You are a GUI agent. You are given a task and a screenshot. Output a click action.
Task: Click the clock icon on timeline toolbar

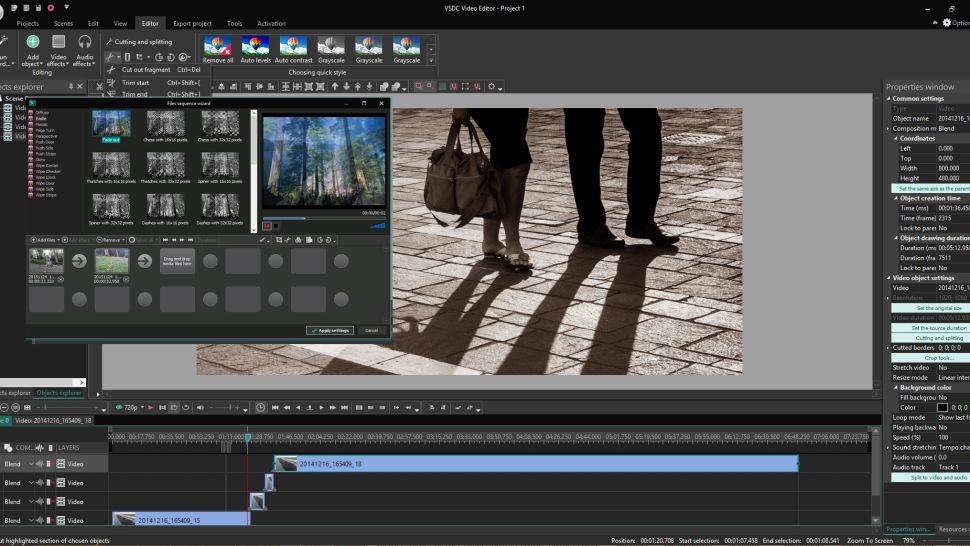261,408
